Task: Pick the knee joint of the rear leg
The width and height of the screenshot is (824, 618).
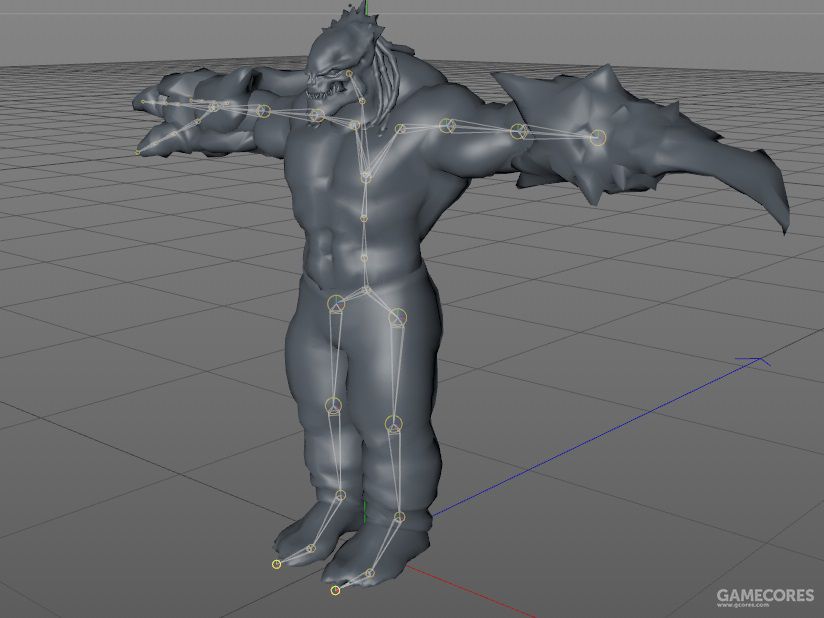Action: (333, 405)
